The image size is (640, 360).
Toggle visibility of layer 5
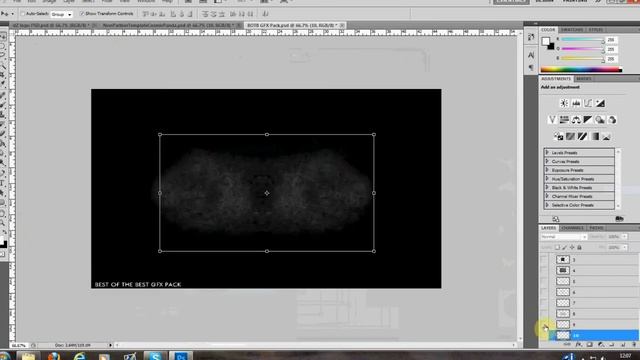point(544,281)
